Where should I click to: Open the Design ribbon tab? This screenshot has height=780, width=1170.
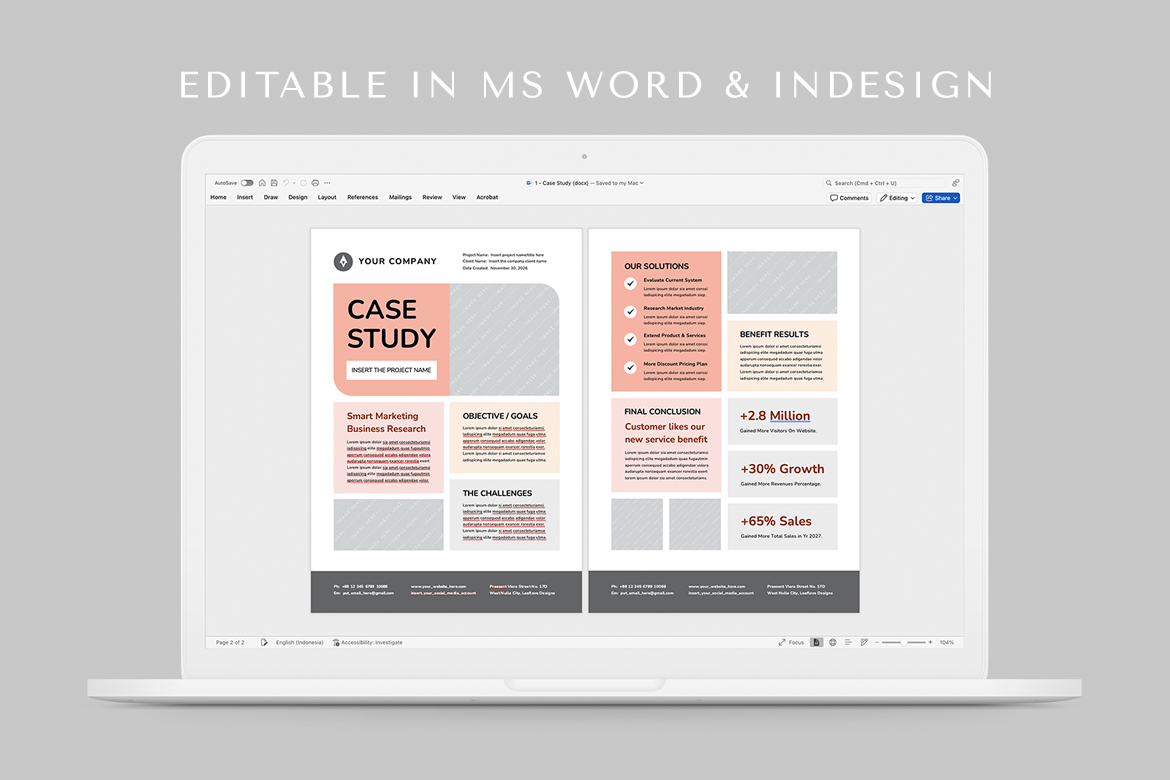(298, 198)
